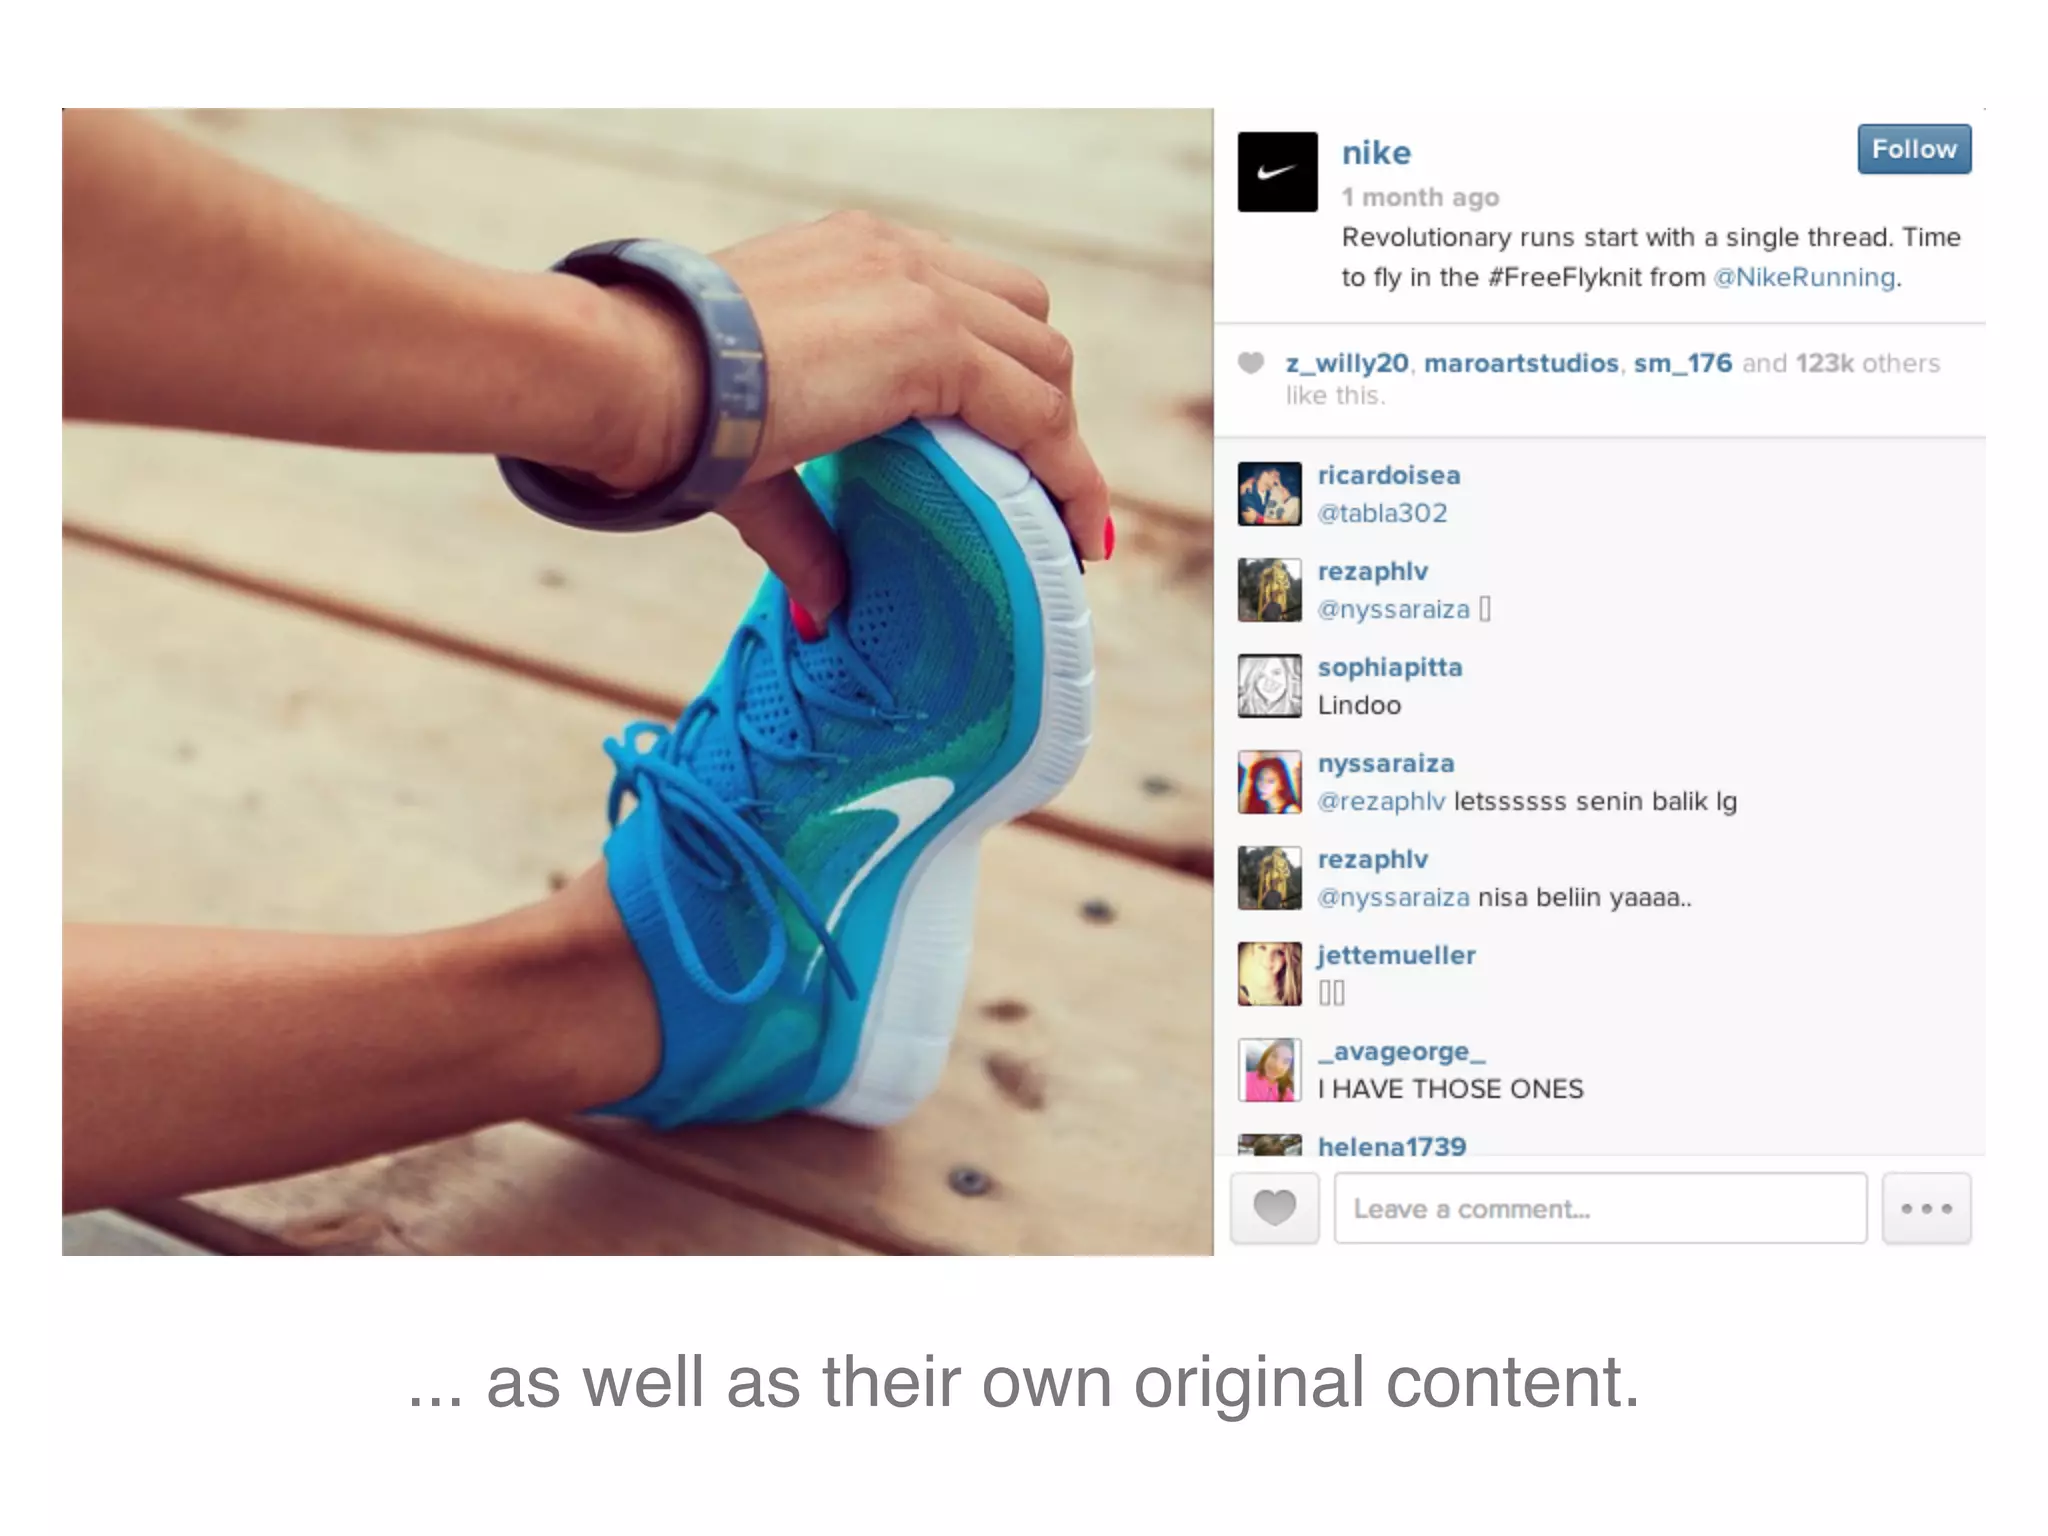Click into the Leave a comment field
The height and width of the screenshot is (1536, 2048).
pos(1600,1208)
